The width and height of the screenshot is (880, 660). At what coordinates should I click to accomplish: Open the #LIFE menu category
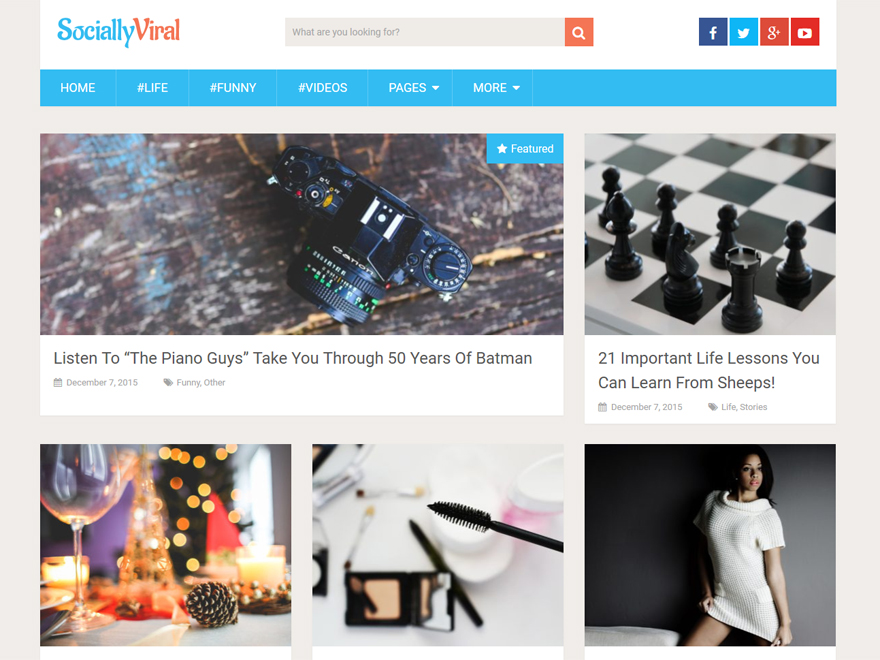pyautogui.click(x=153, y=88)
